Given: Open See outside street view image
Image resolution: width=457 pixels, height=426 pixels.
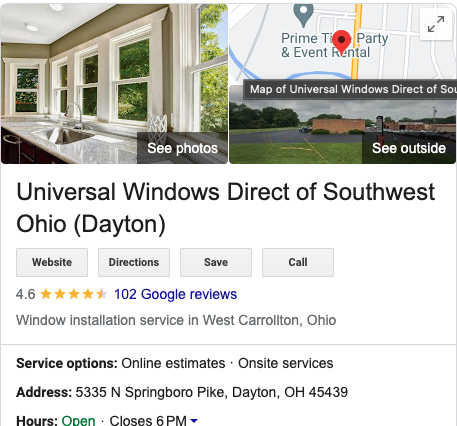Looking at the screenshot, I should (409, 148).
